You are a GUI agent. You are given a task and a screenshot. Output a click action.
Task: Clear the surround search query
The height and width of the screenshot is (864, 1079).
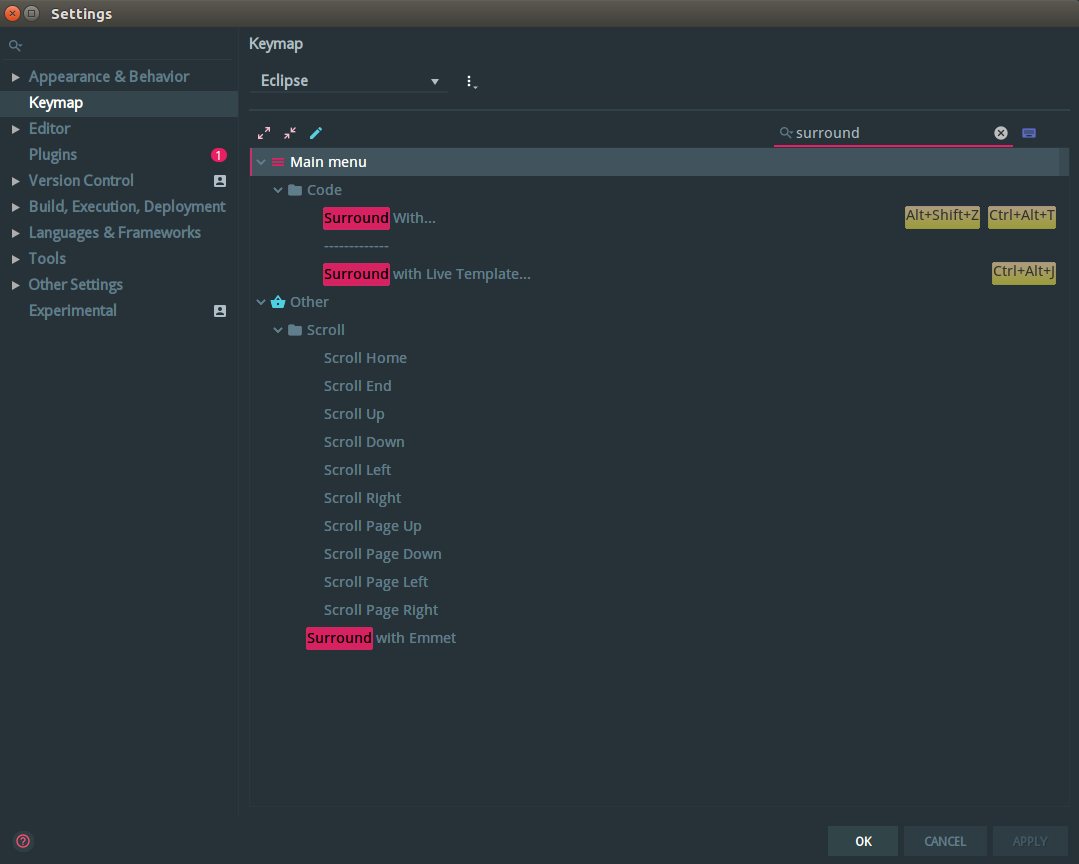tap(1000, 132)
